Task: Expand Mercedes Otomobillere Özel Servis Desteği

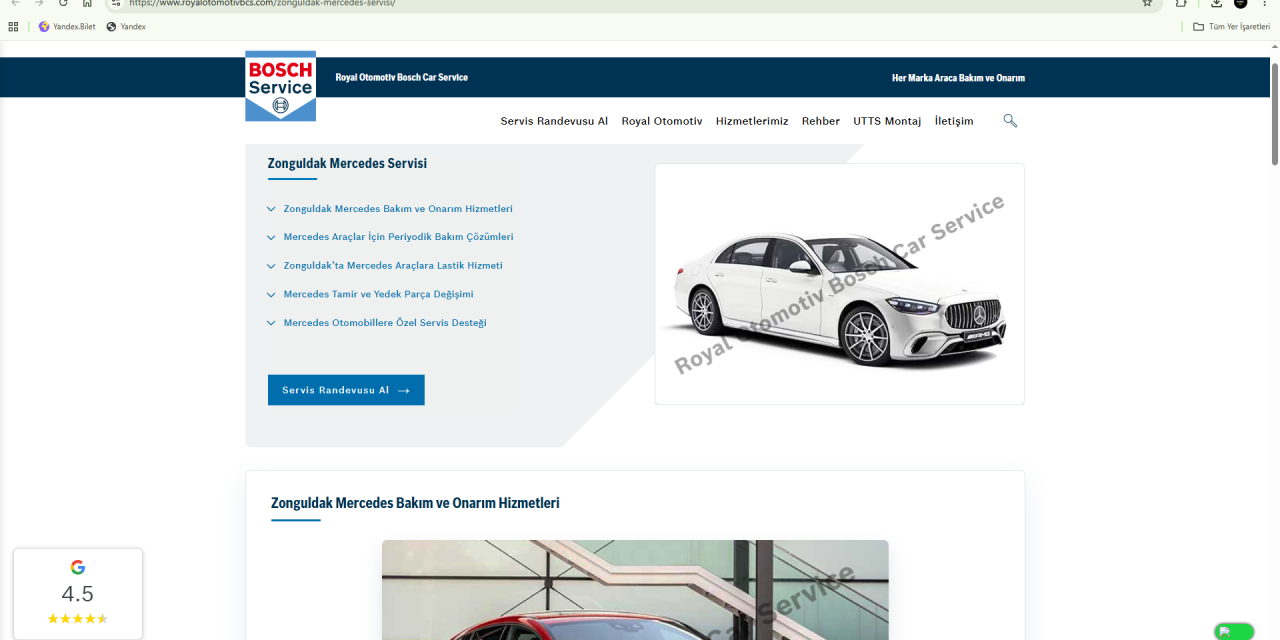Action: tap(377, 323)
